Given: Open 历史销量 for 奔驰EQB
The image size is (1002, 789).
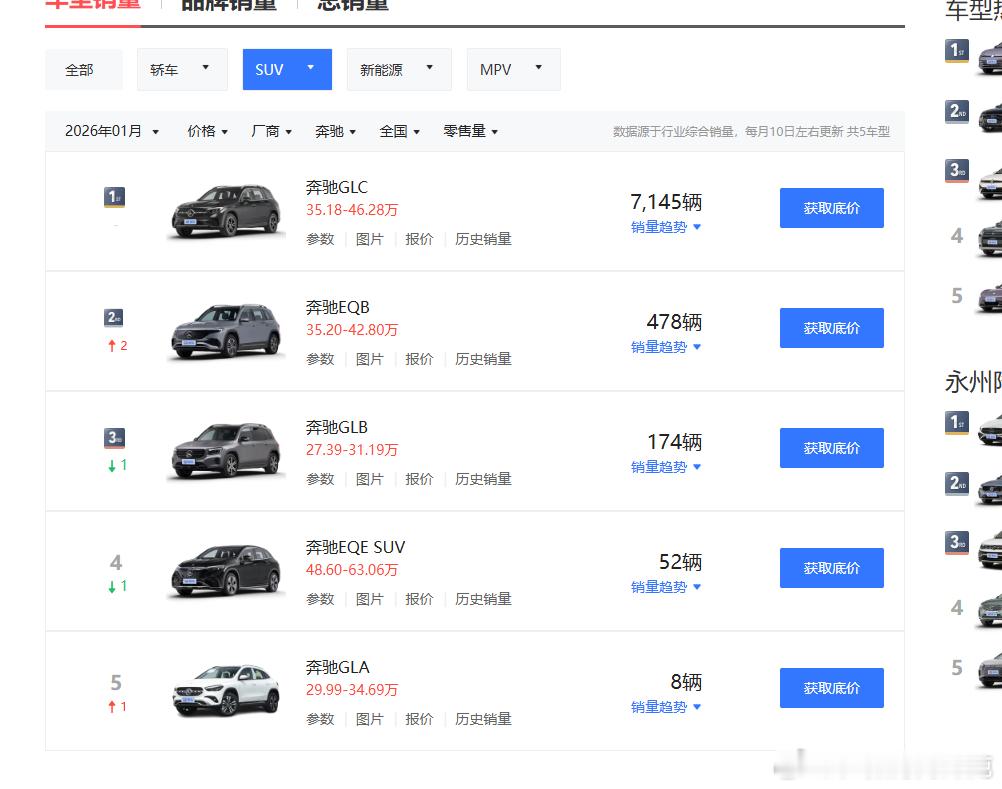Looking at the screenshot, I should click(483, 359).
